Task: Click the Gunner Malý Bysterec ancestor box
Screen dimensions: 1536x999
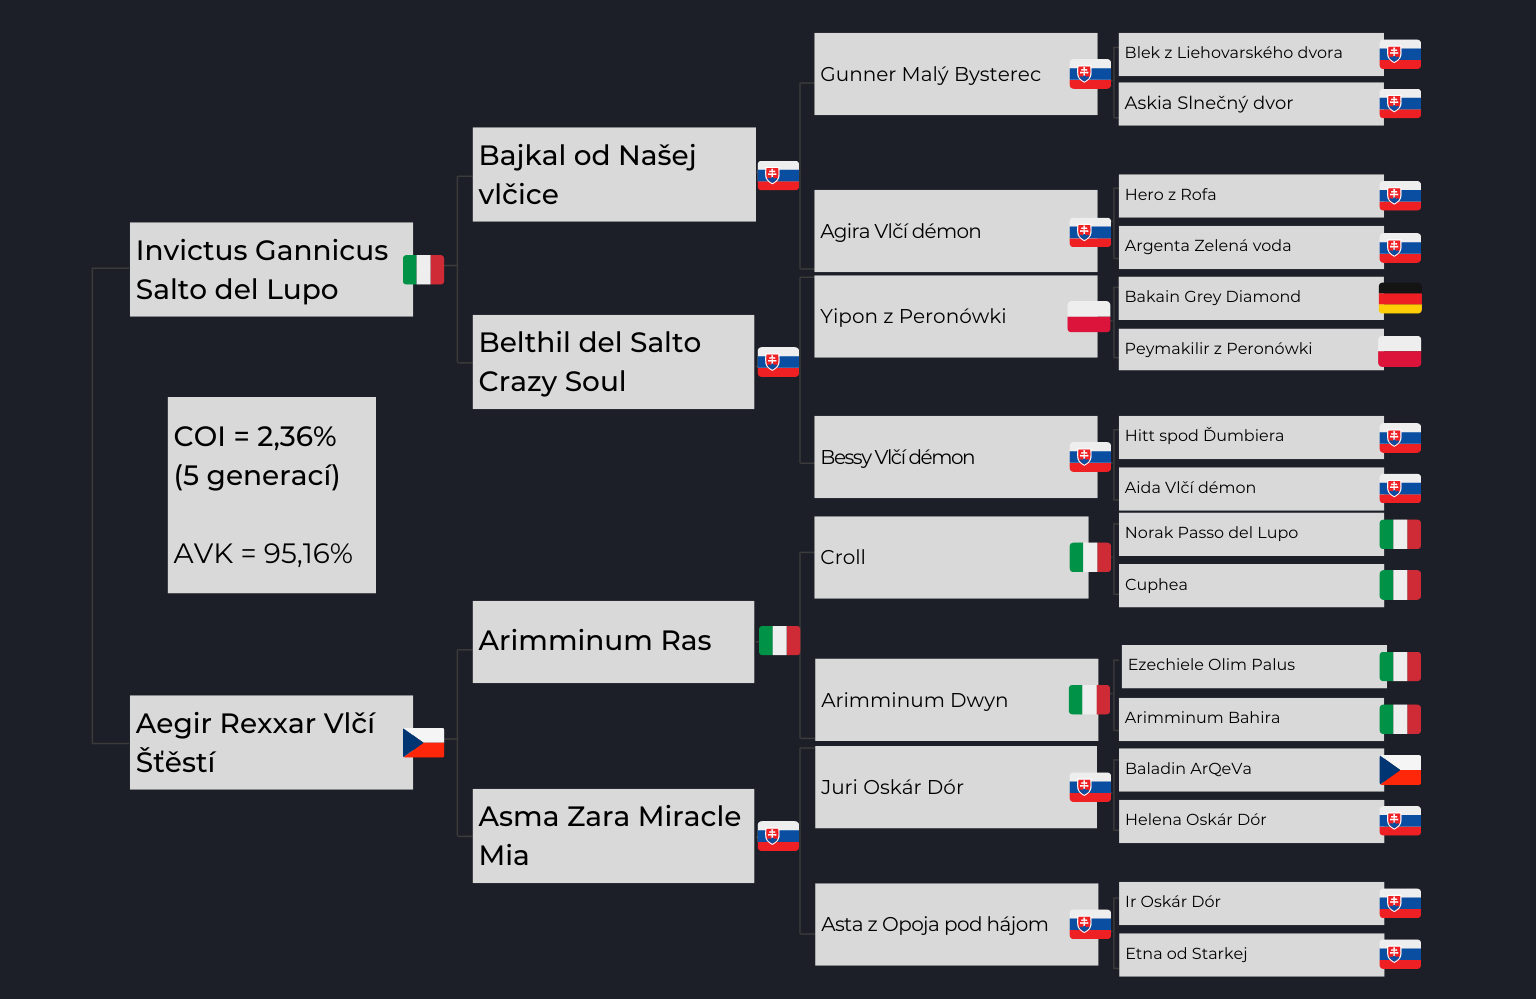Action: (x=956, y=74)
